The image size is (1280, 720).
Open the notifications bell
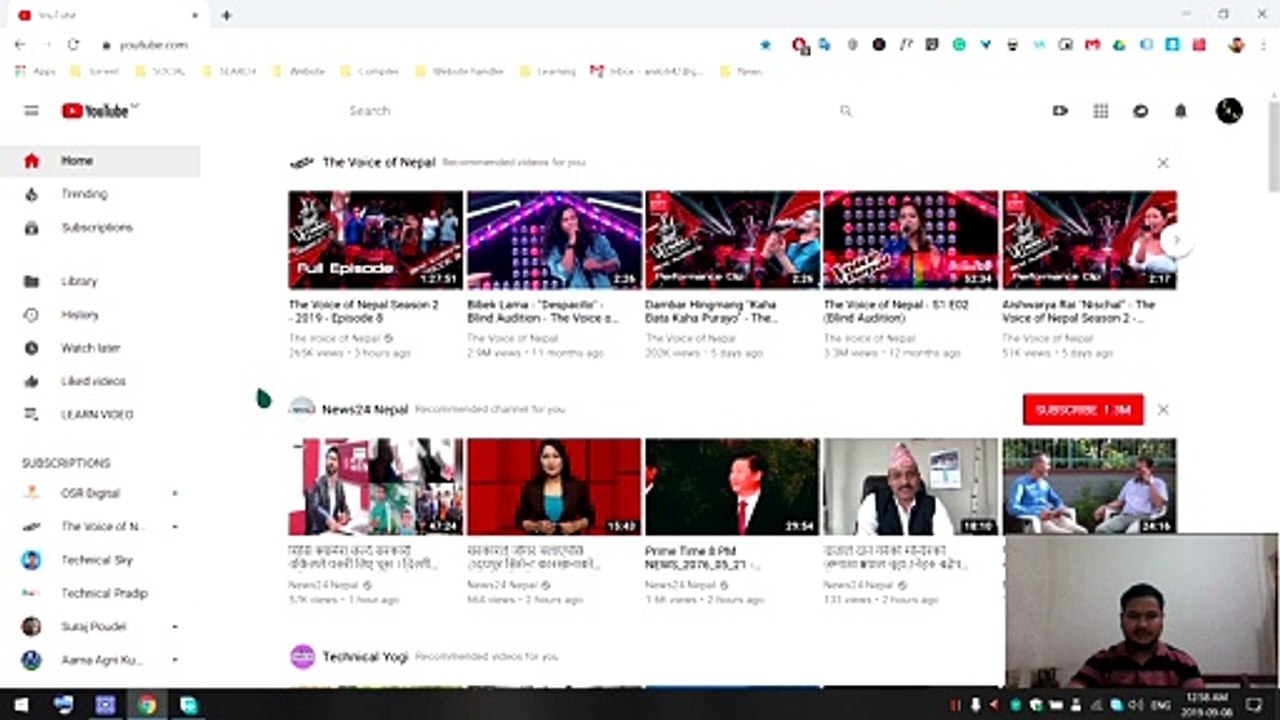1180,111
